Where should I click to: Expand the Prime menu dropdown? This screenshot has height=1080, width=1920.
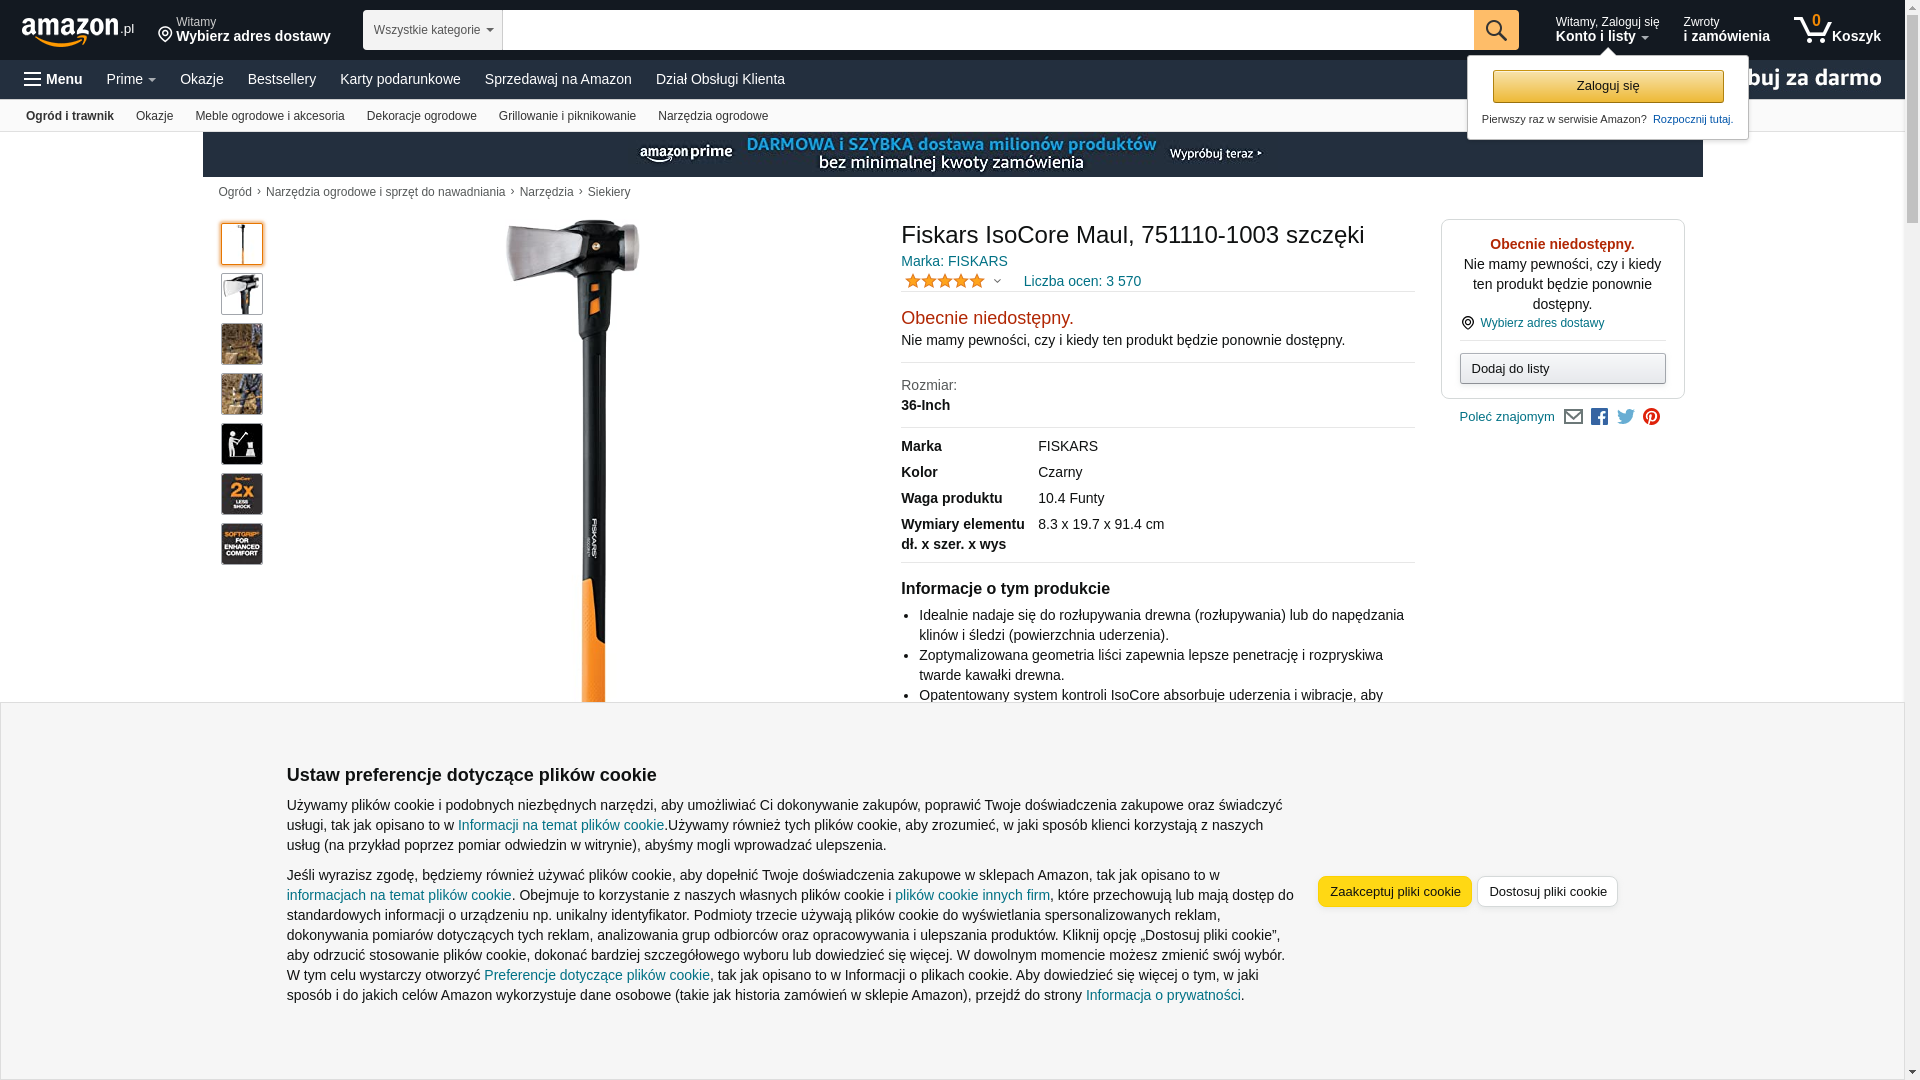[x=131, y=79]
